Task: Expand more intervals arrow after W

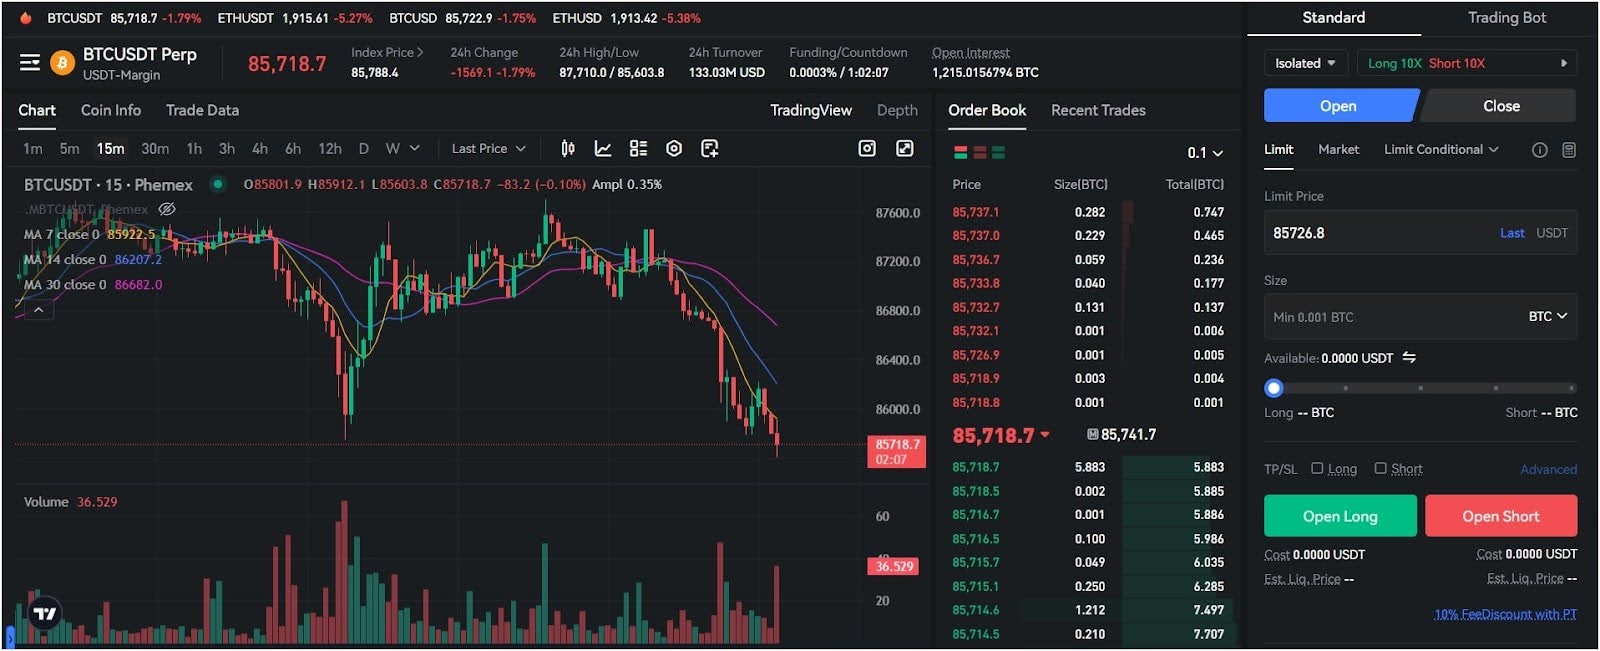Action: point(414,148)
